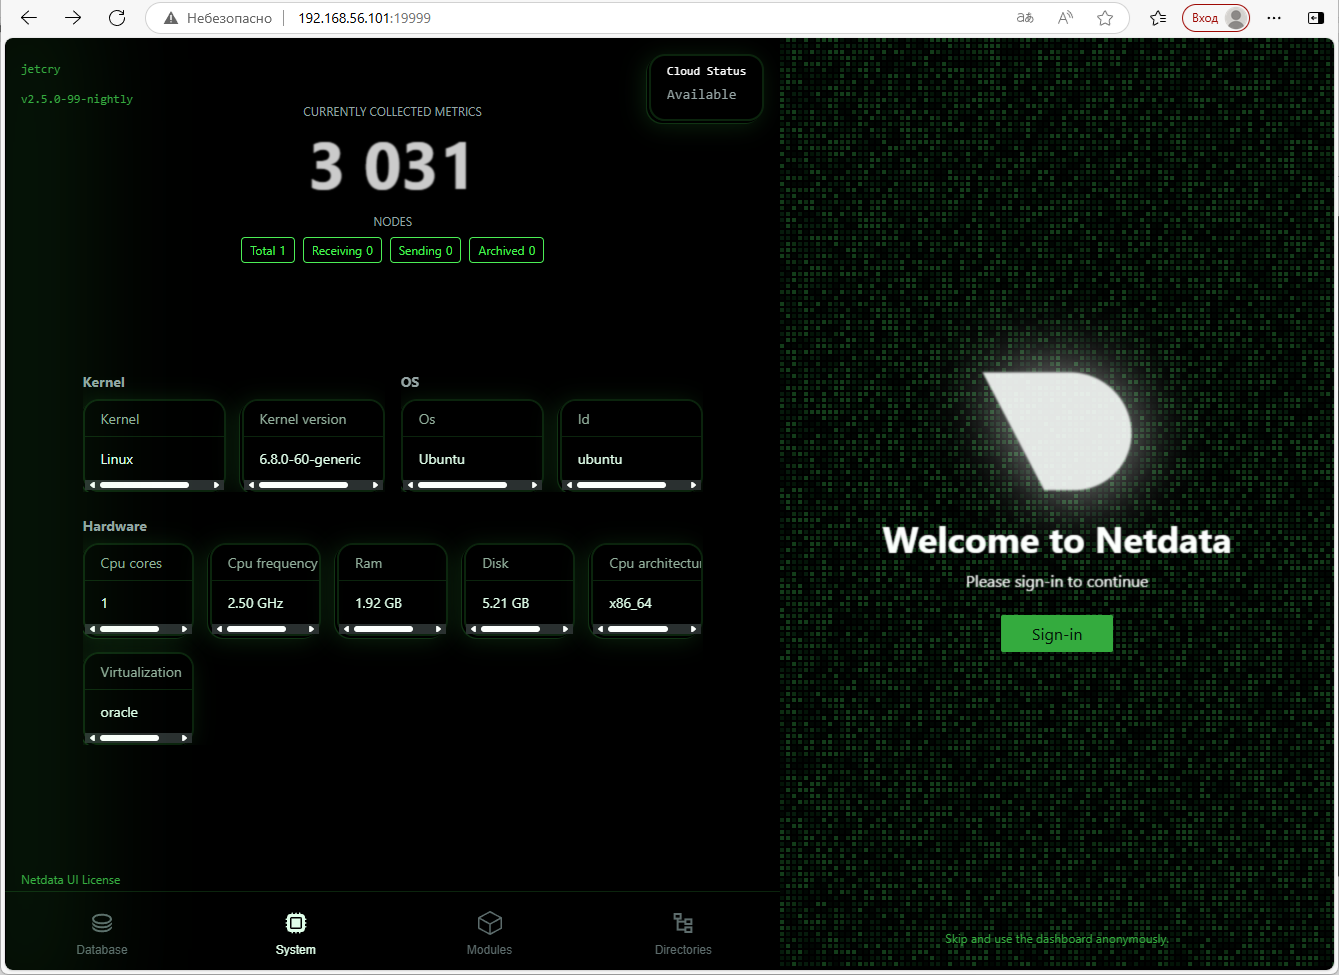Click the Netdata logo
The width and height of the screenshot is (1339, 975).
tap(1057, 432)
